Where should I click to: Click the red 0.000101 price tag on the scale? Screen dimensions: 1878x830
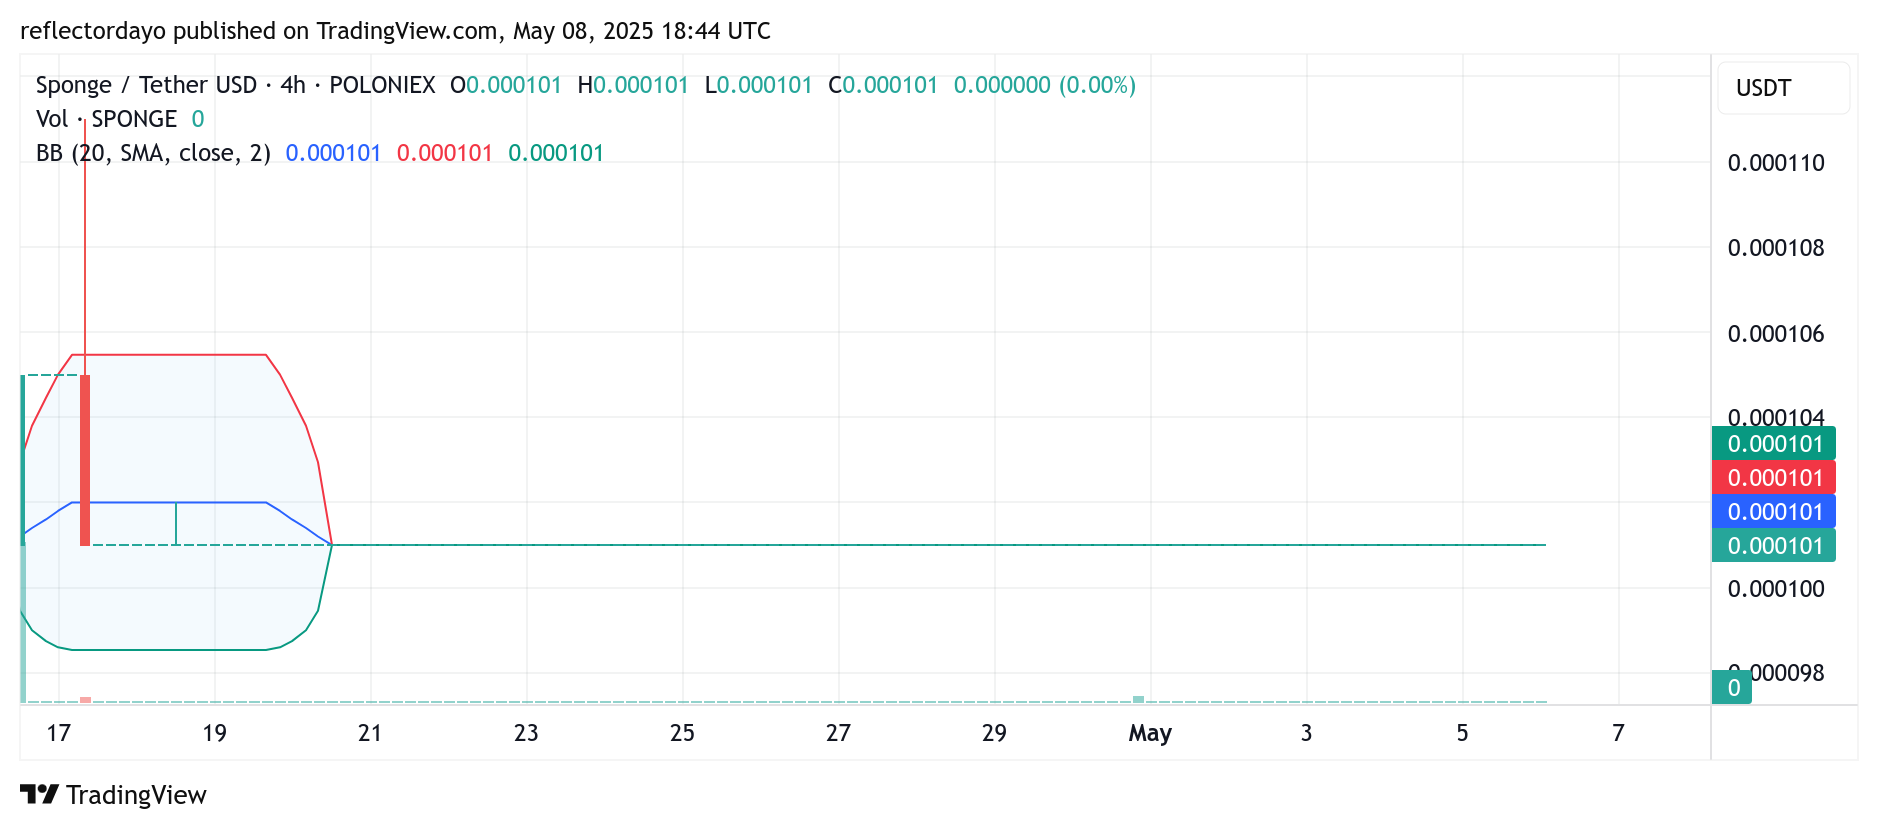[1774, 477]
